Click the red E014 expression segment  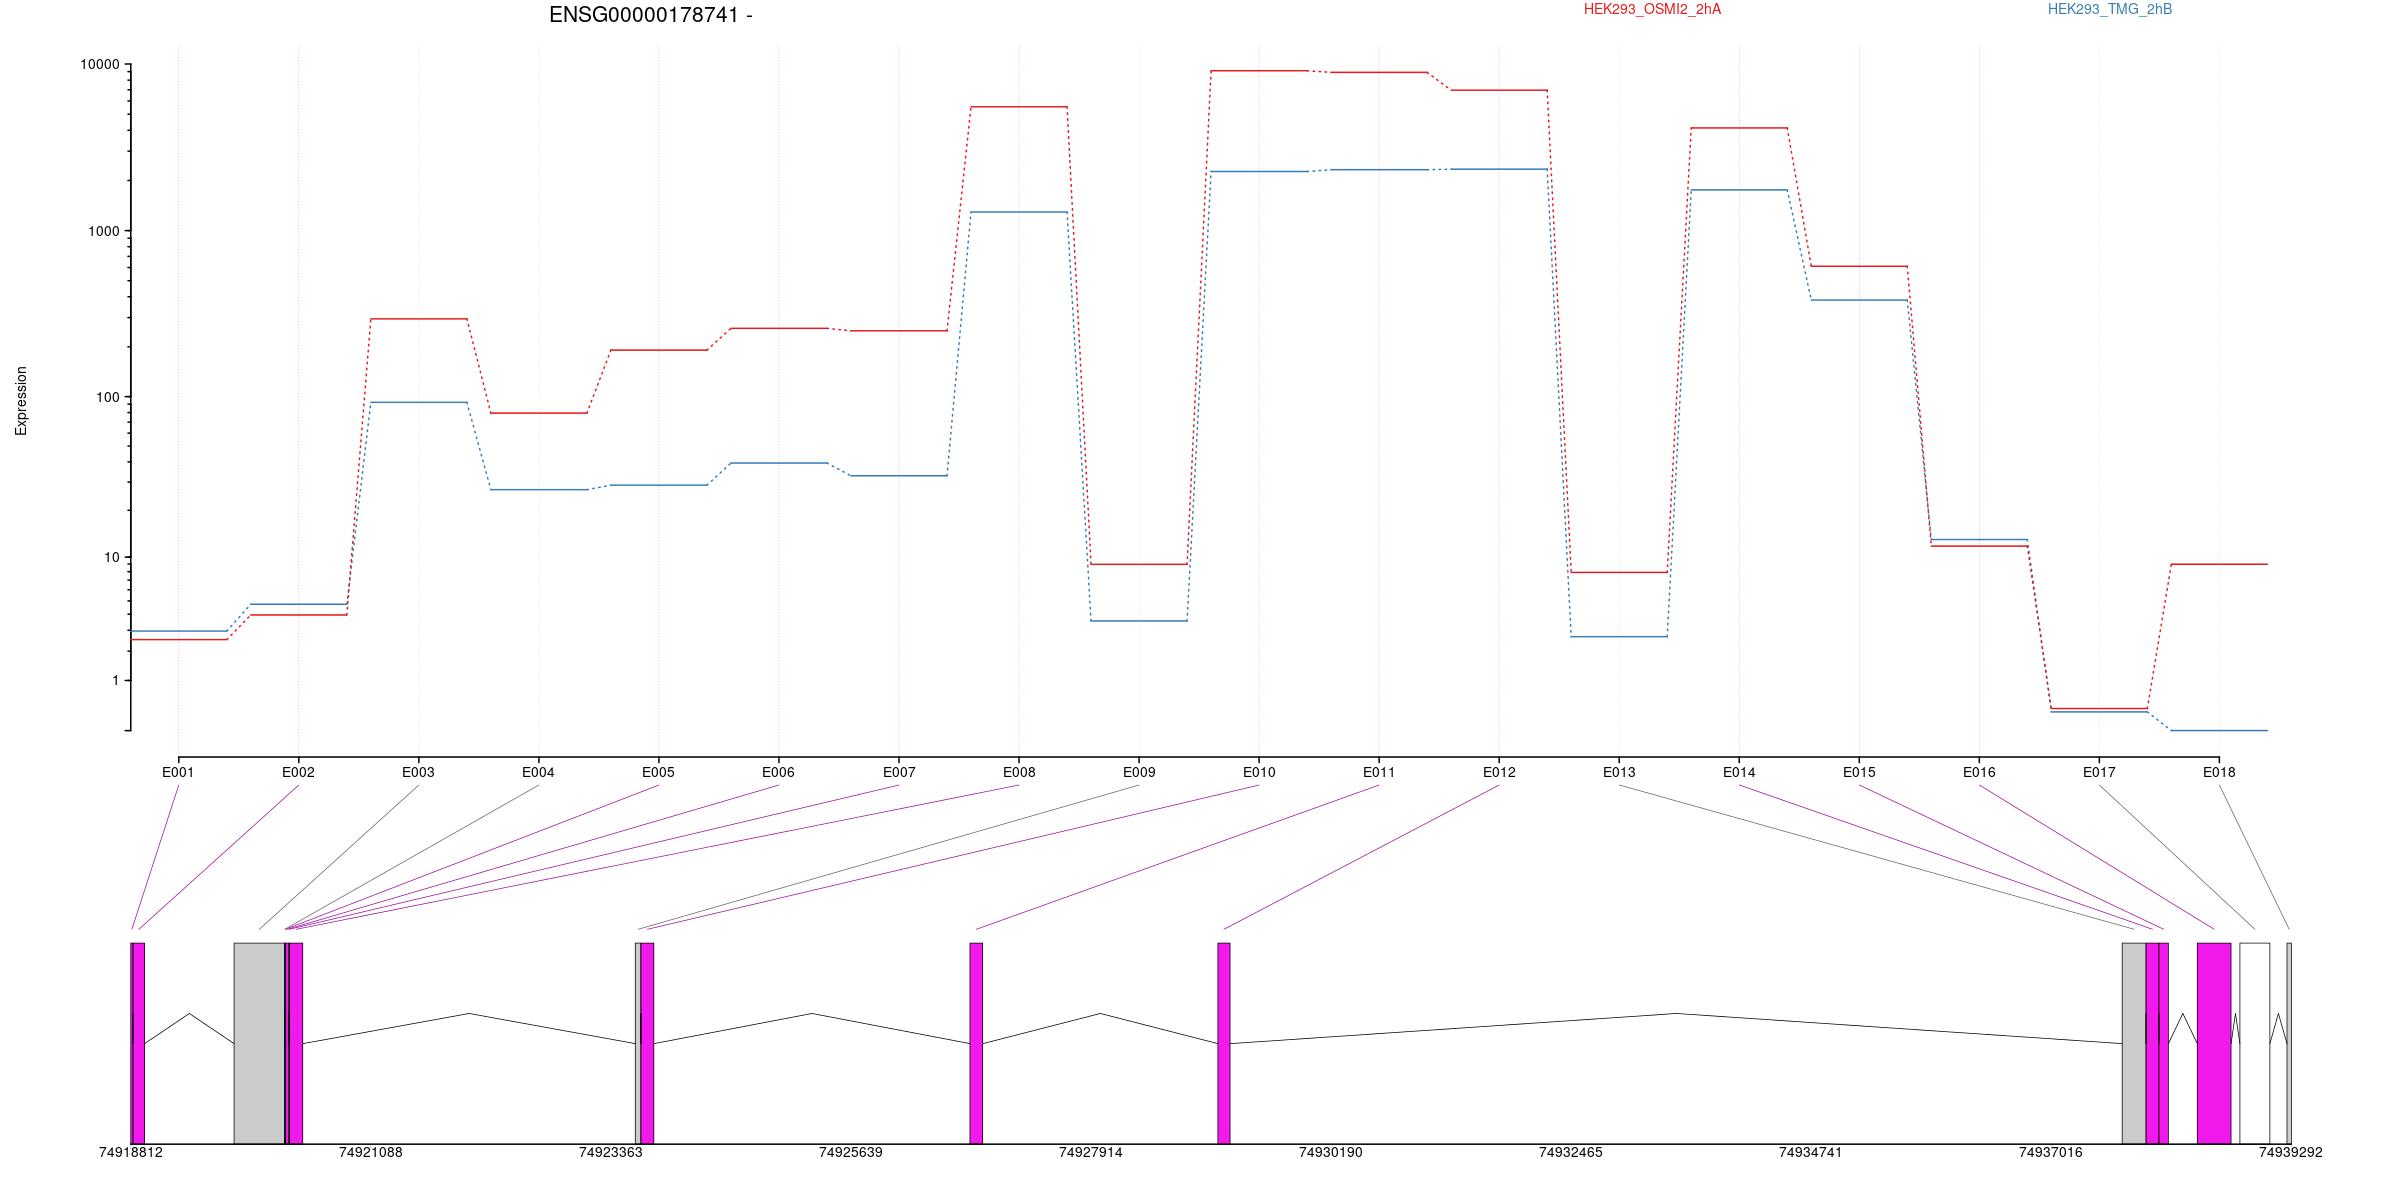(1739, 128)
